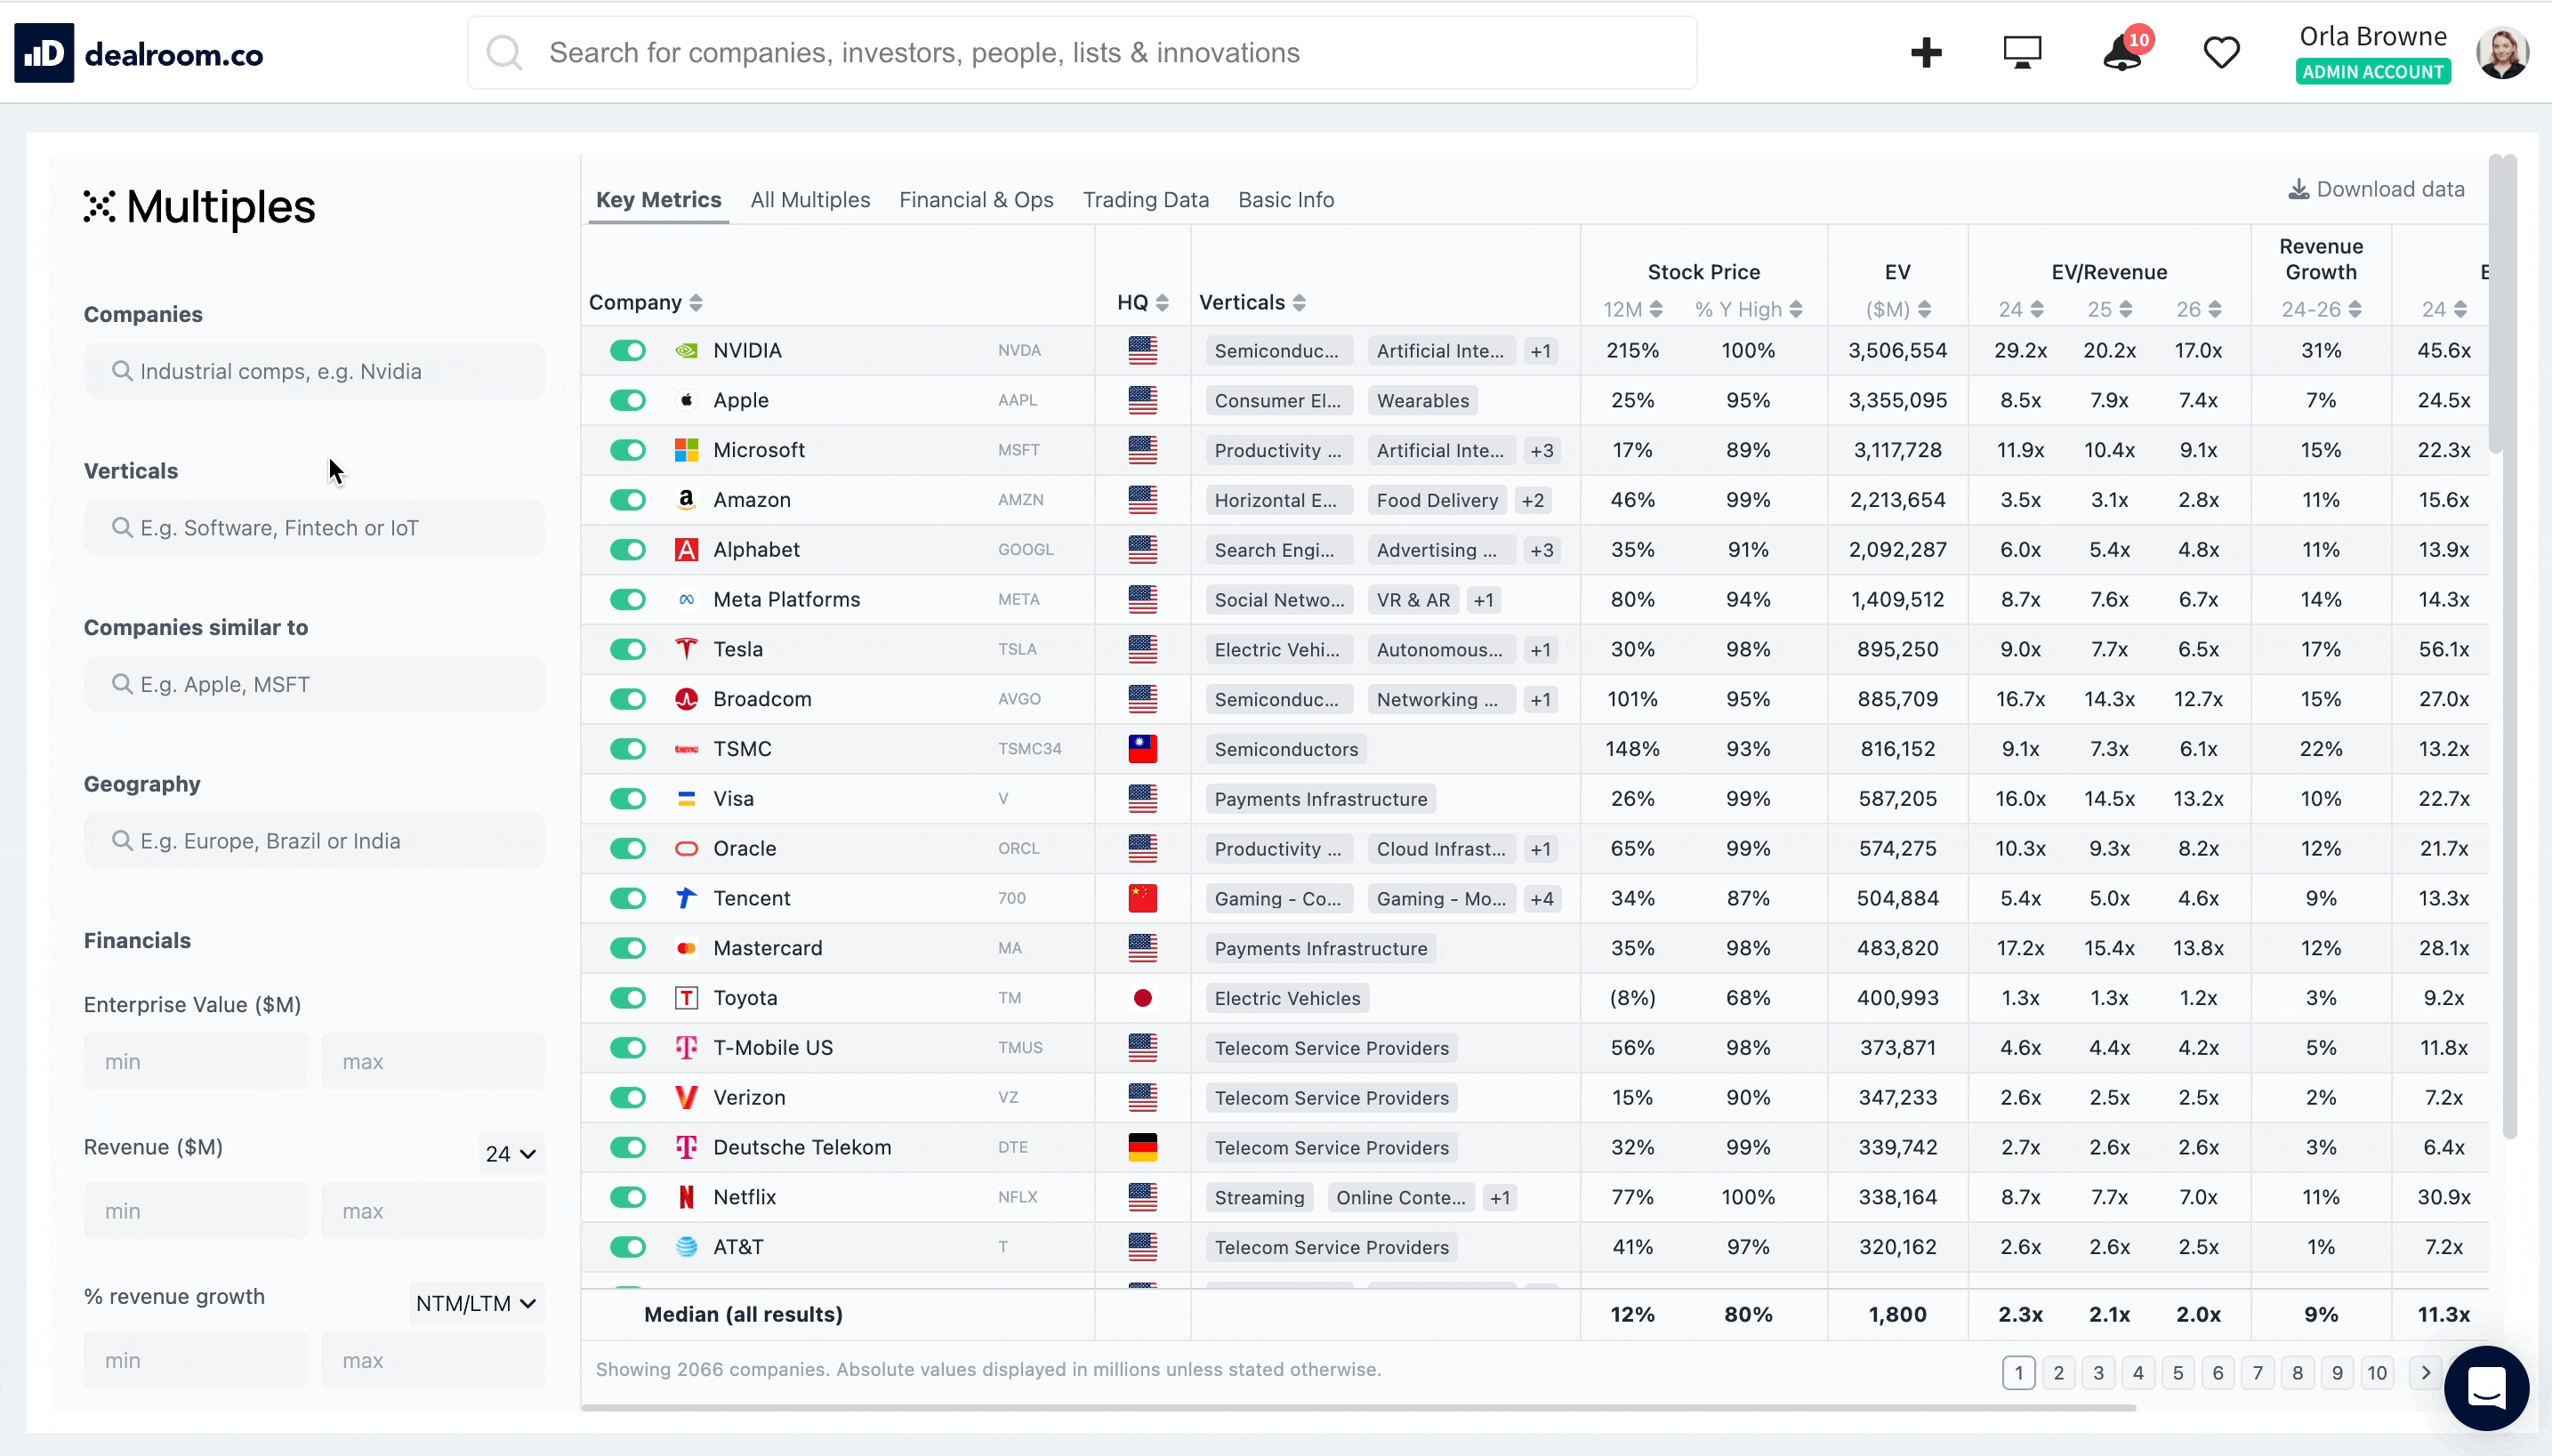Disable the Alphabet row switch

628,550
